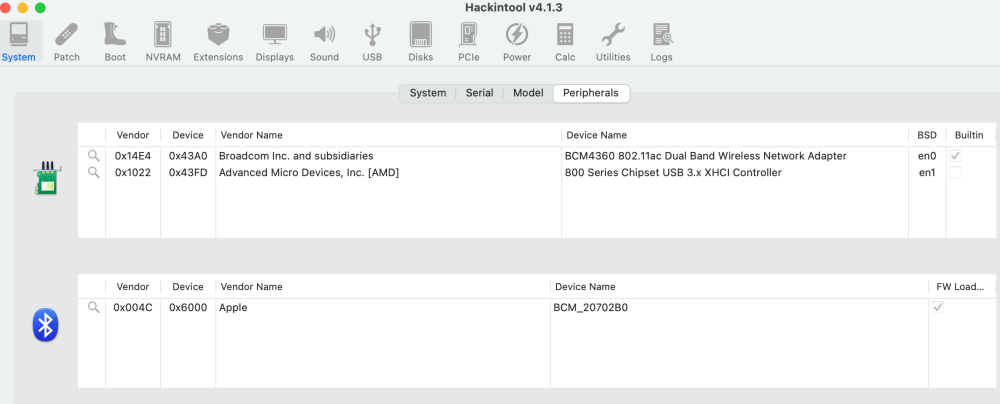The width and height of the screenshot is (1000, 404).
Task: Select BCM_20702B0 device name
Action: (x=590, y=307)
